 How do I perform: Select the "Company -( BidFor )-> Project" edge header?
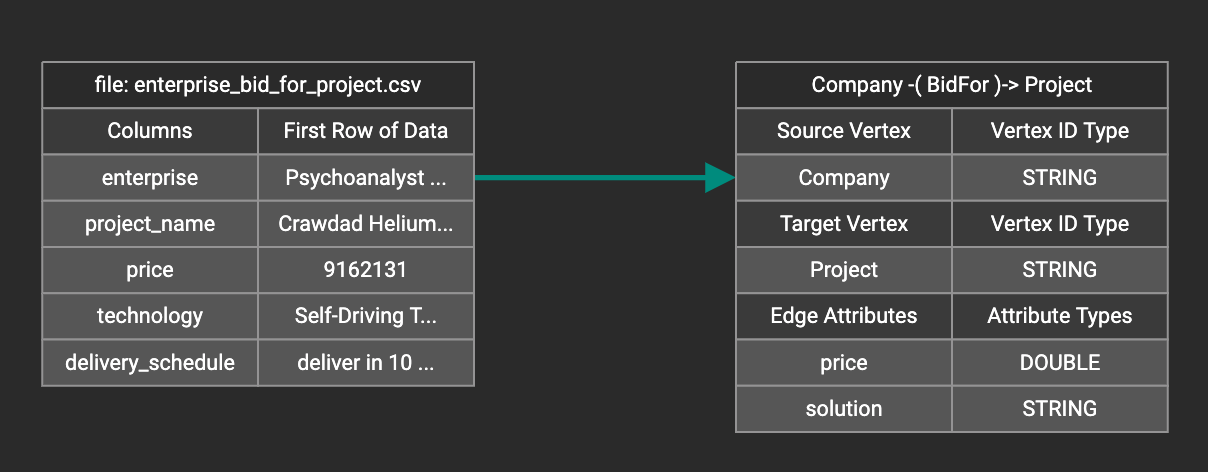pyautogui.click(x=951, y=85)
